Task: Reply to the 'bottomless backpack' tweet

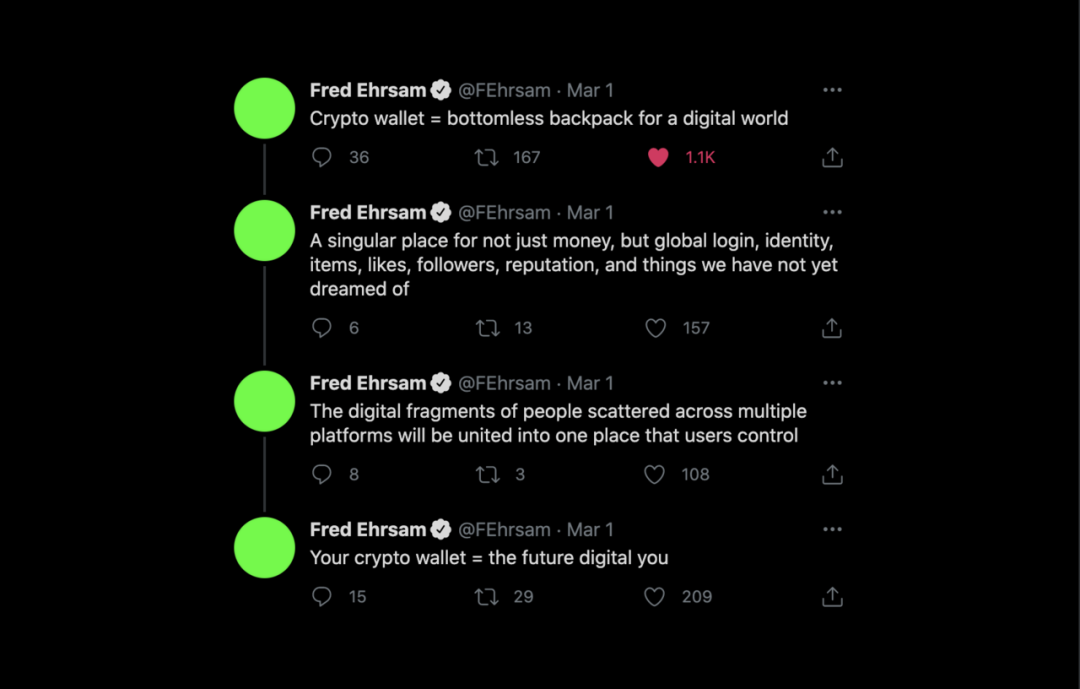Action: click(x=322, y=157)
